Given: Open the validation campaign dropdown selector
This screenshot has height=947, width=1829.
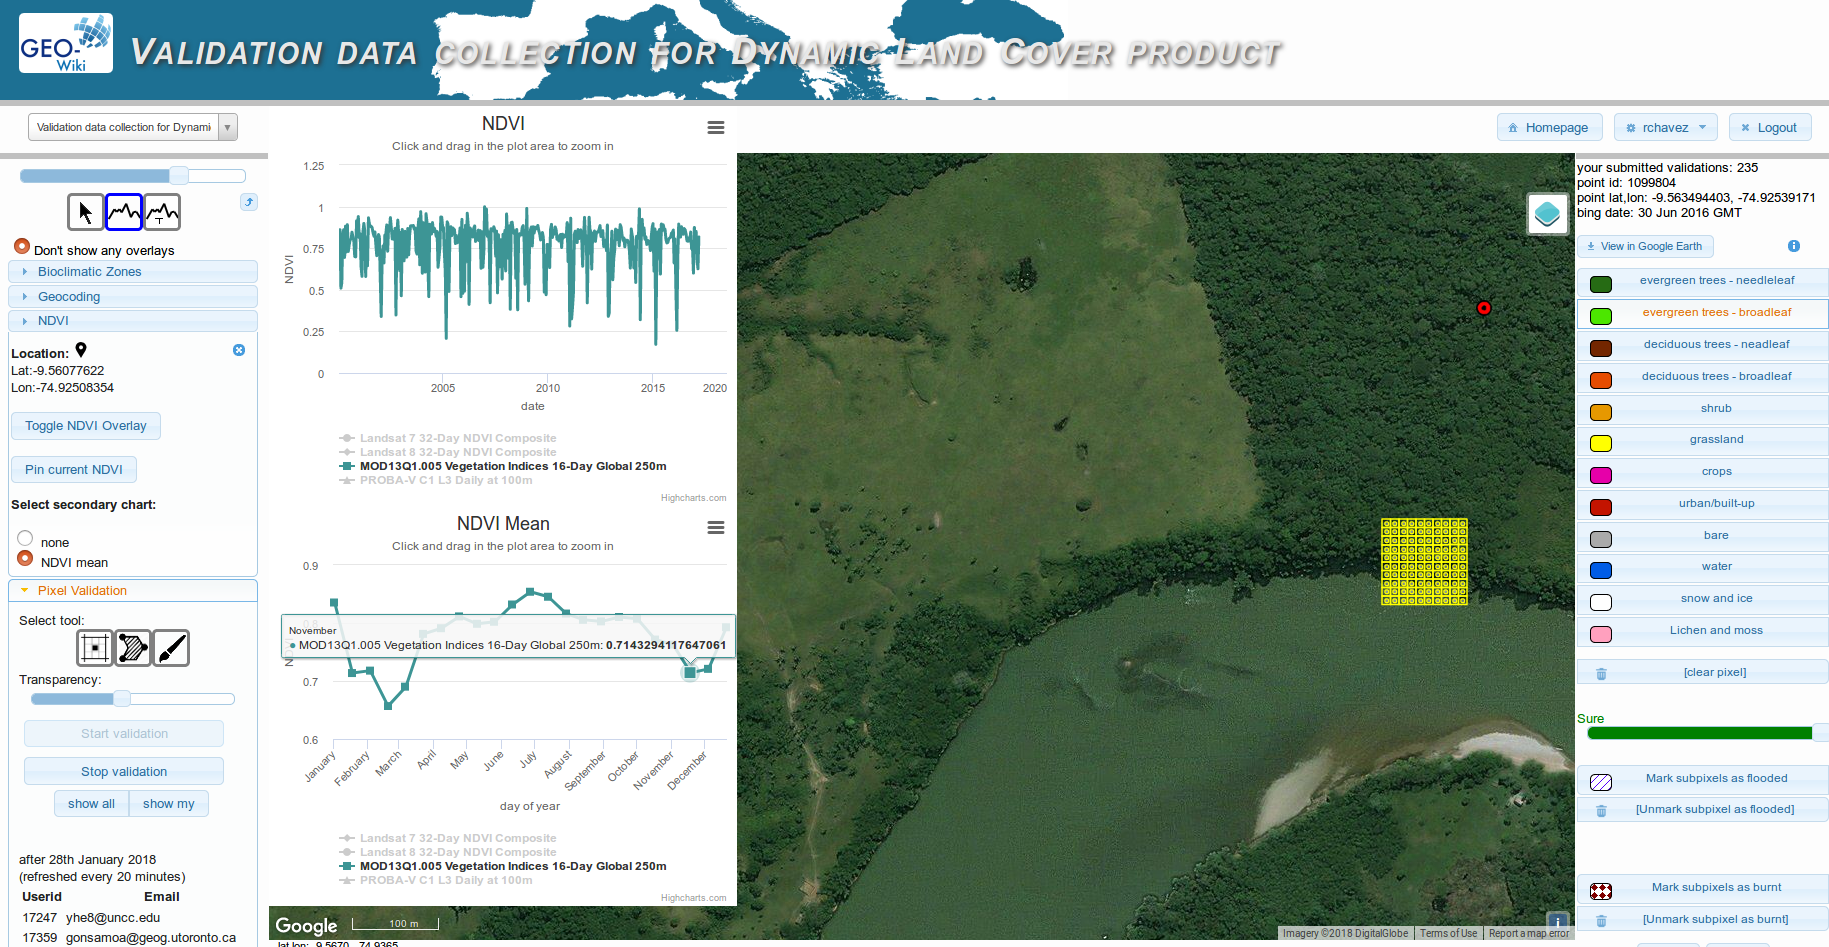Looking at the screenshot, I should 133,128.
